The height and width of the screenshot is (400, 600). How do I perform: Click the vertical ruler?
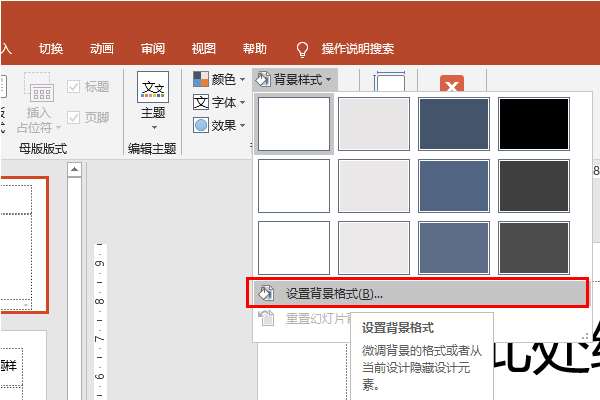(x=99, y=320)
